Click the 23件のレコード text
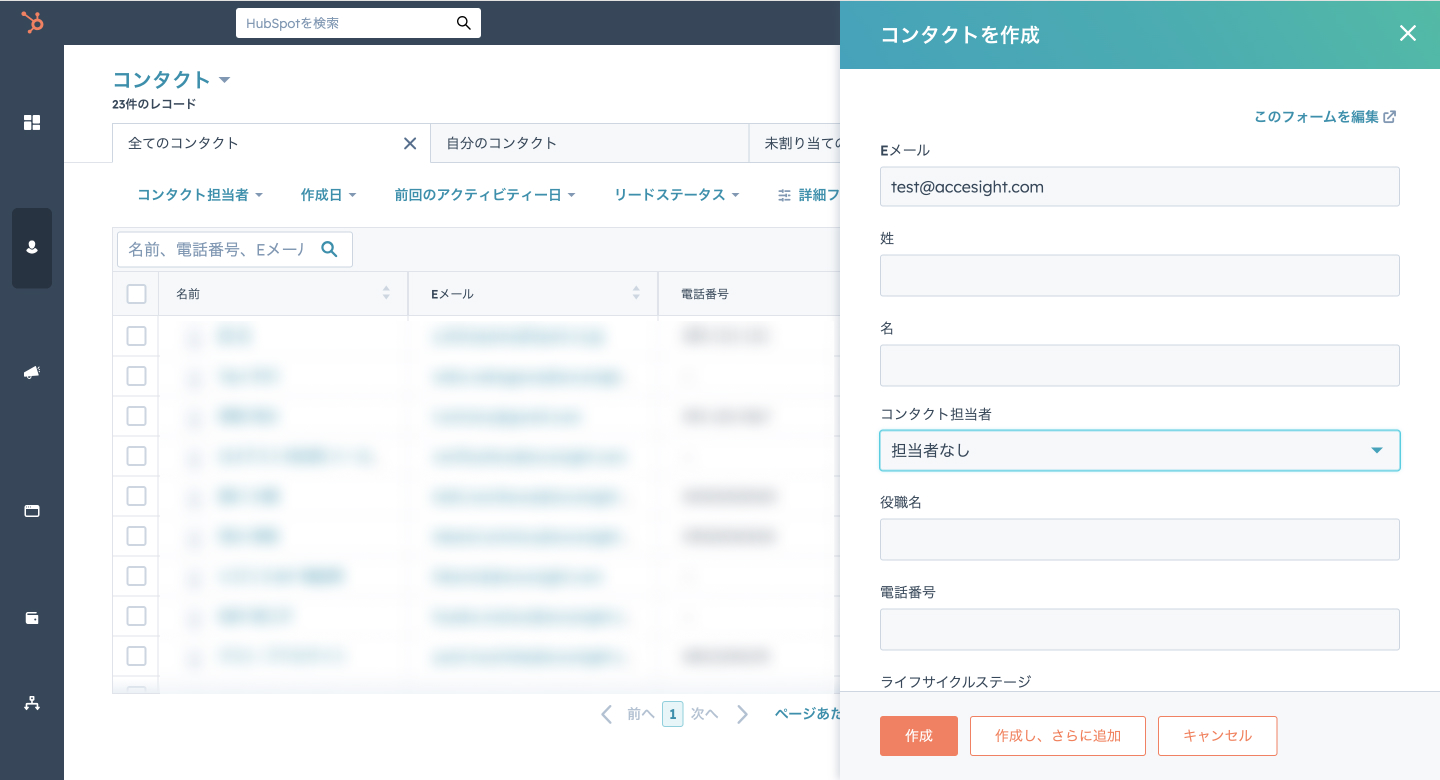 point(154,104)
